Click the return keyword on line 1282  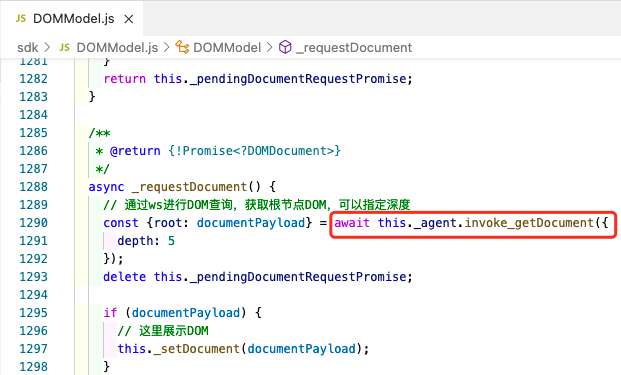tap(125, 79)
